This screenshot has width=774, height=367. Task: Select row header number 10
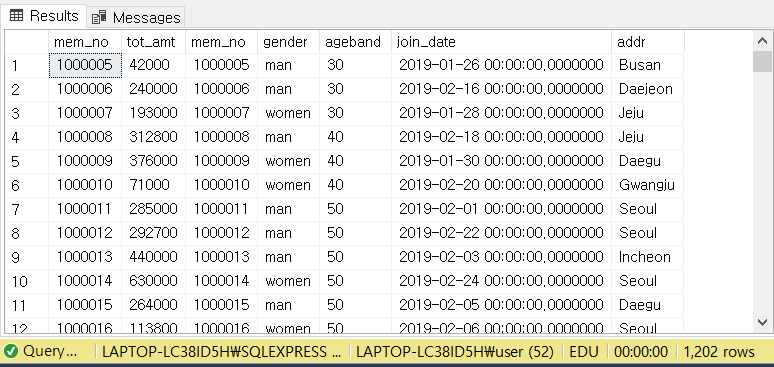(27, 282)
